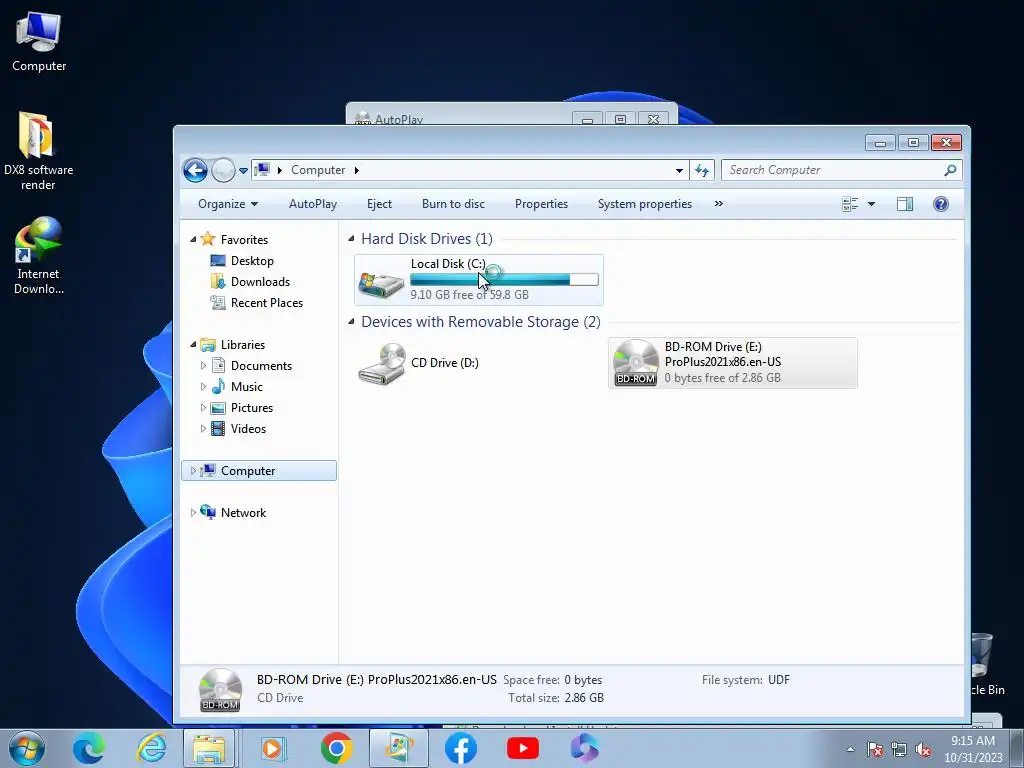Viewport: 1024px width, 768px height.
Task: Open YouTube shortcut on taskbar
Action: 522,748
